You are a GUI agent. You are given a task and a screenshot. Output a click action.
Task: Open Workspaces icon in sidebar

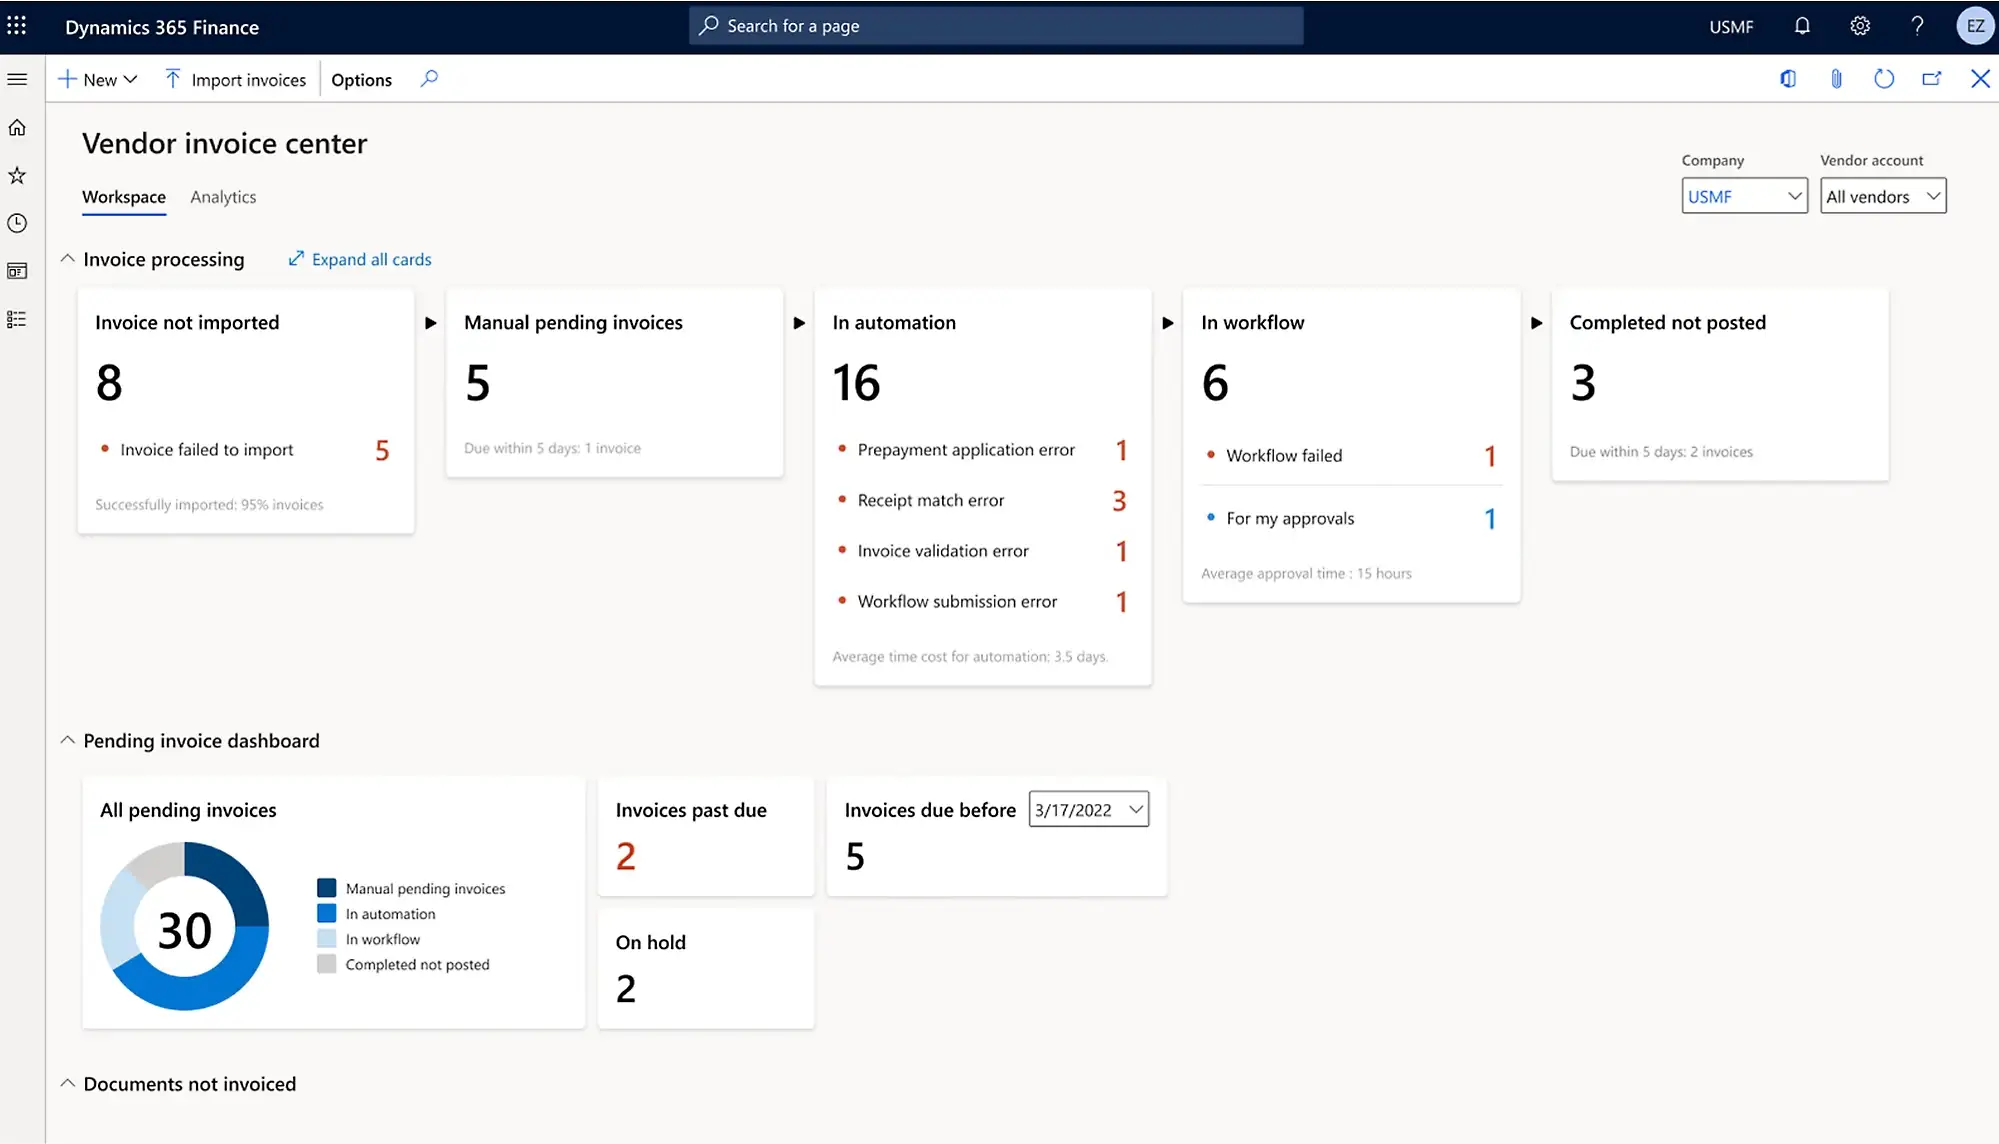17,271
